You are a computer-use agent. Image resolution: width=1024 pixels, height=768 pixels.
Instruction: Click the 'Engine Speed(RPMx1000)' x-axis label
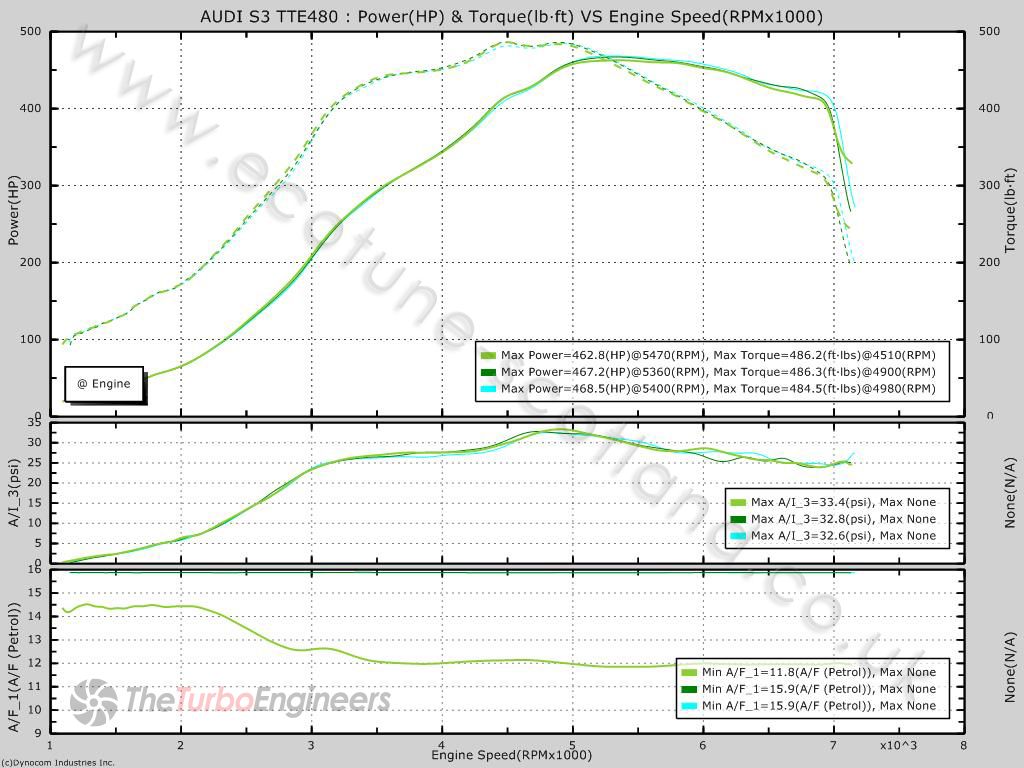[511, 755]
